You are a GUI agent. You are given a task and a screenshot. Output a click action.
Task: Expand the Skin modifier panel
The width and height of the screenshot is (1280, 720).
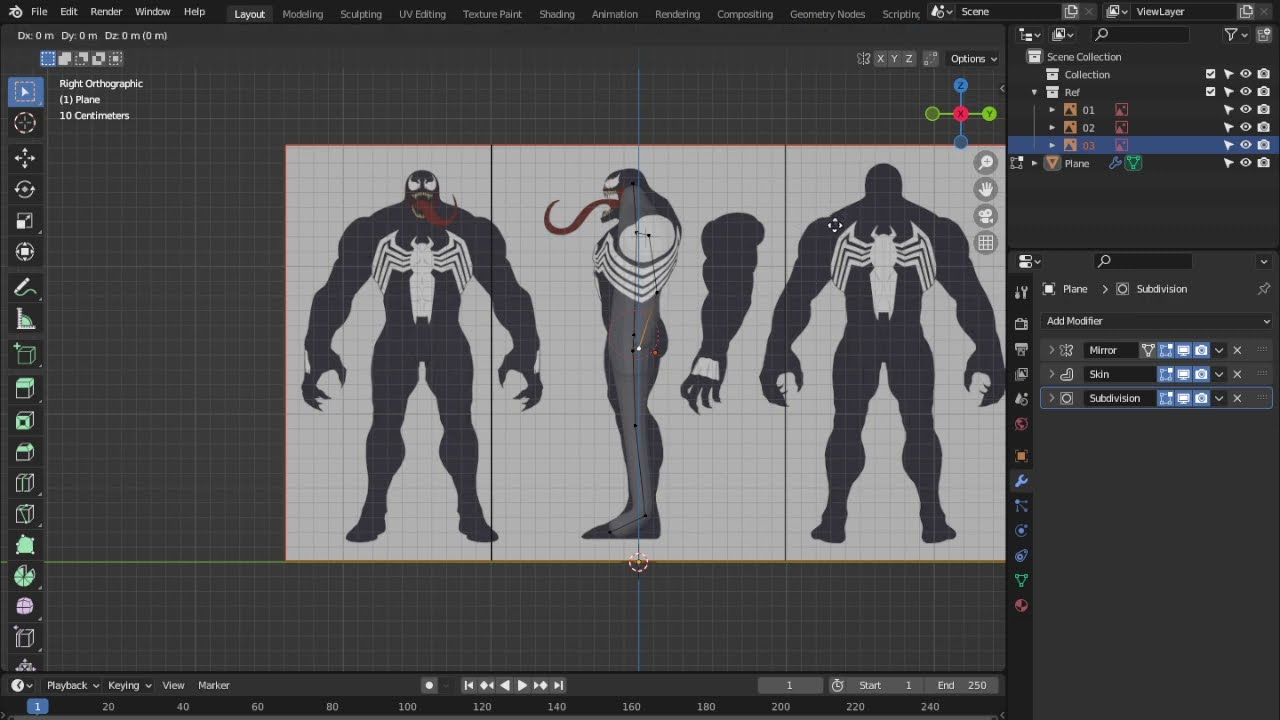[1051, 374]
